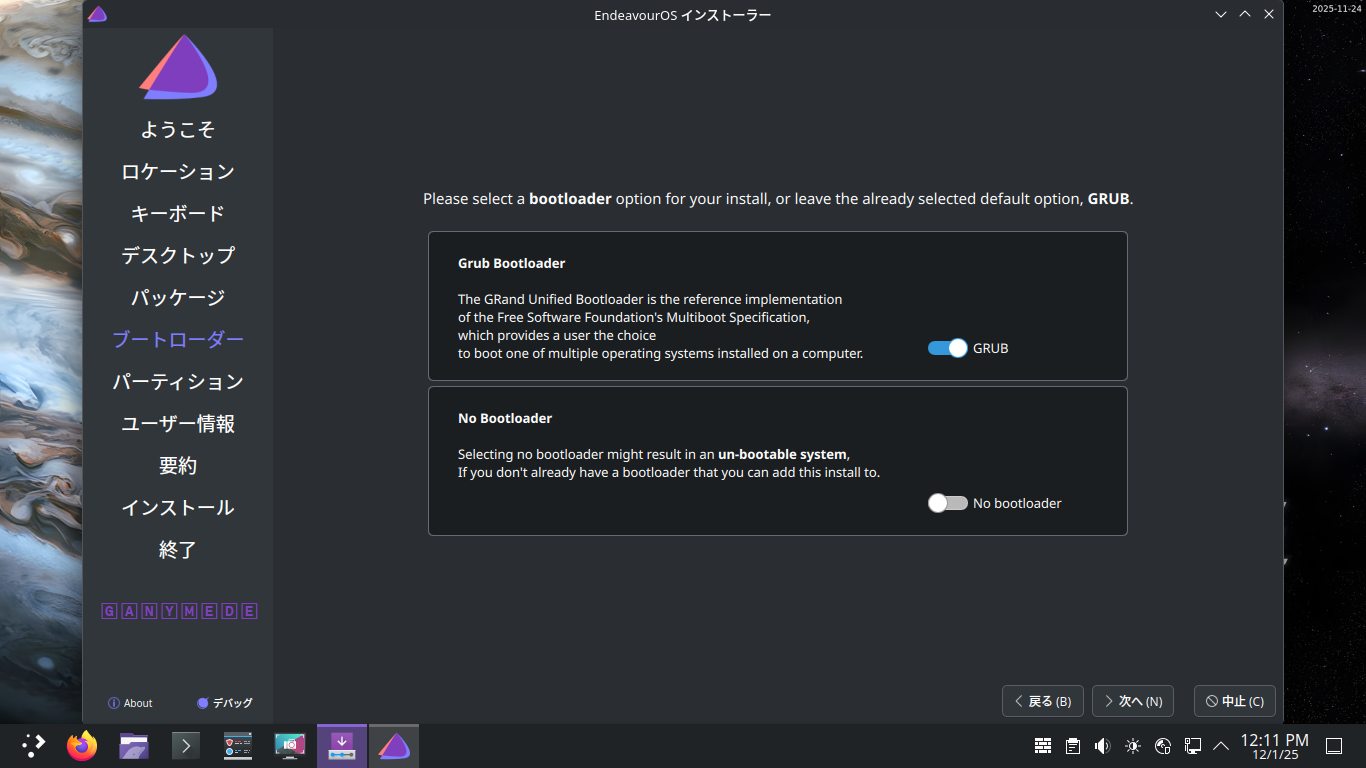
Task: Select the ブートローダー step in sidebar
Action: click(x=178, y=340)
